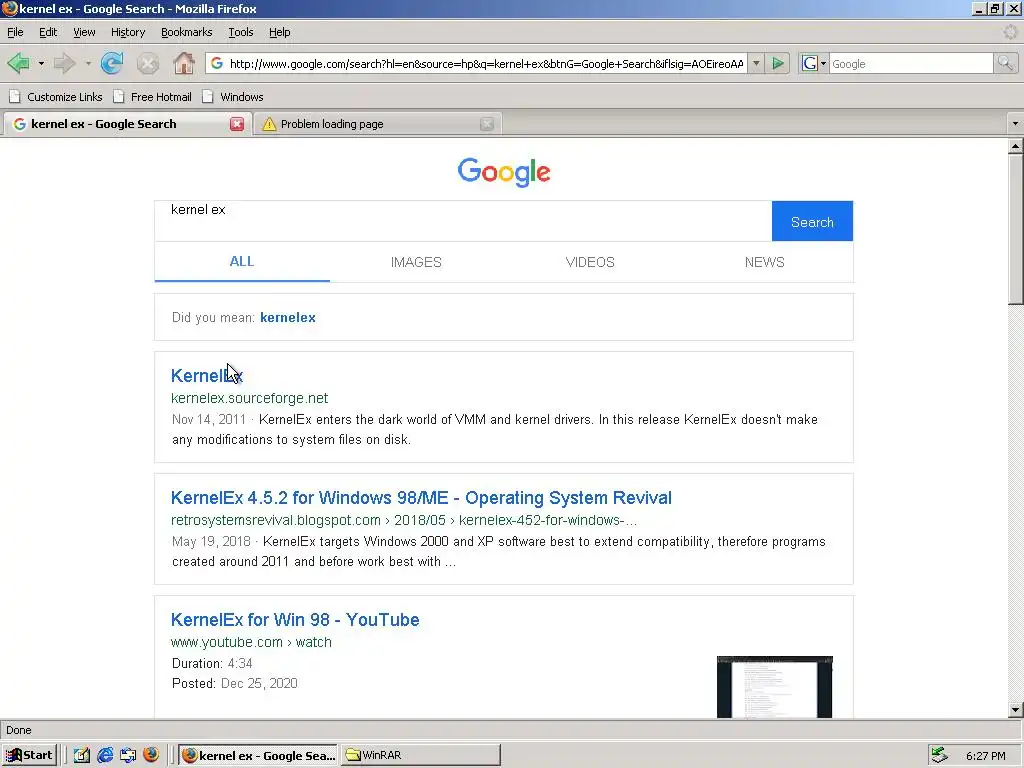
Task: Switch to the NEWS results tab
Action: pos(765,262)
